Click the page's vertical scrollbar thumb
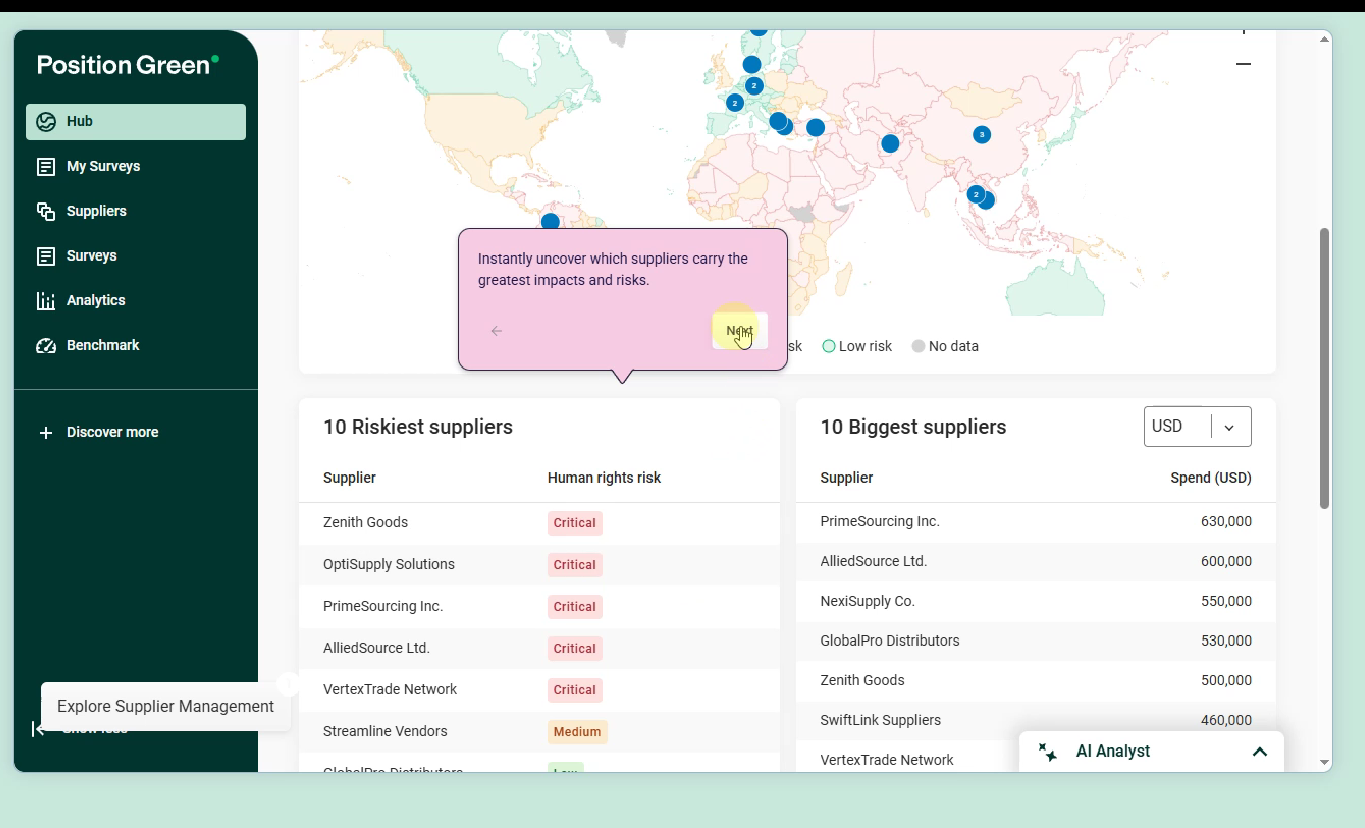Screen dimensions: 1365x828 pos(1325,368)
